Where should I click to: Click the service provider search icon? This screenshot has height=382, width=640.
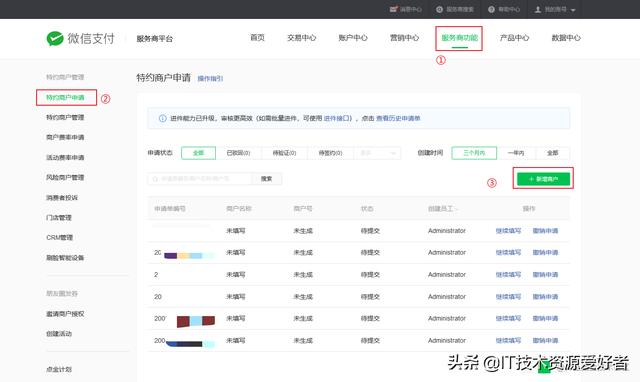pos(439,9)
